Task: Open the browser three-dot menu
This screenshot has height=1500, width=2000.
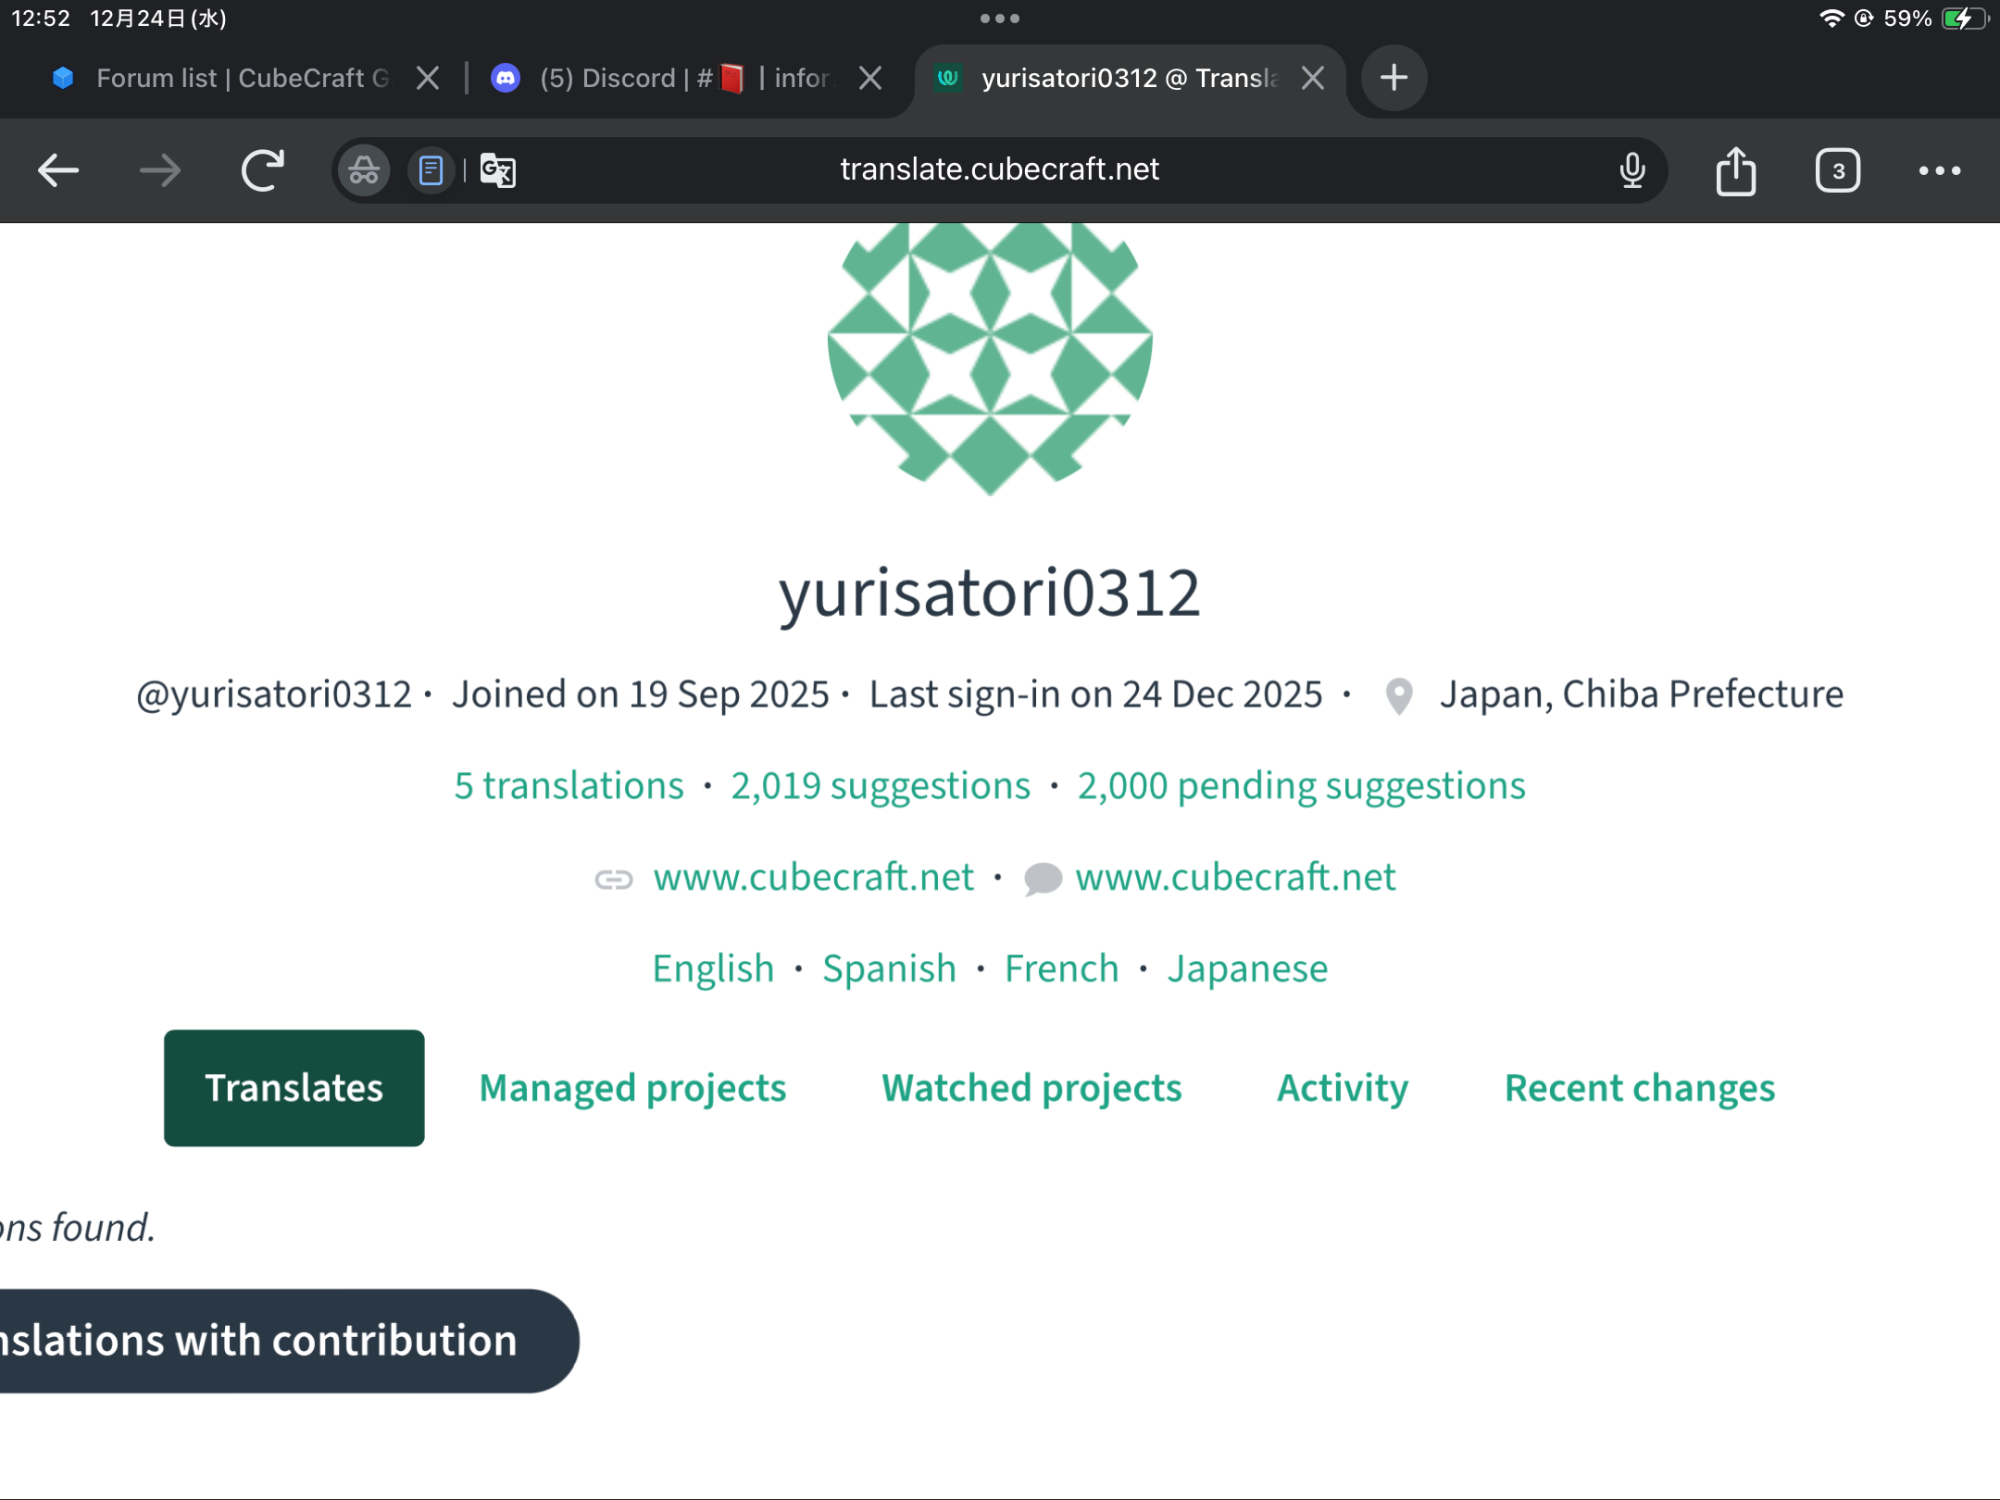Action: (x=1940, y=171)
